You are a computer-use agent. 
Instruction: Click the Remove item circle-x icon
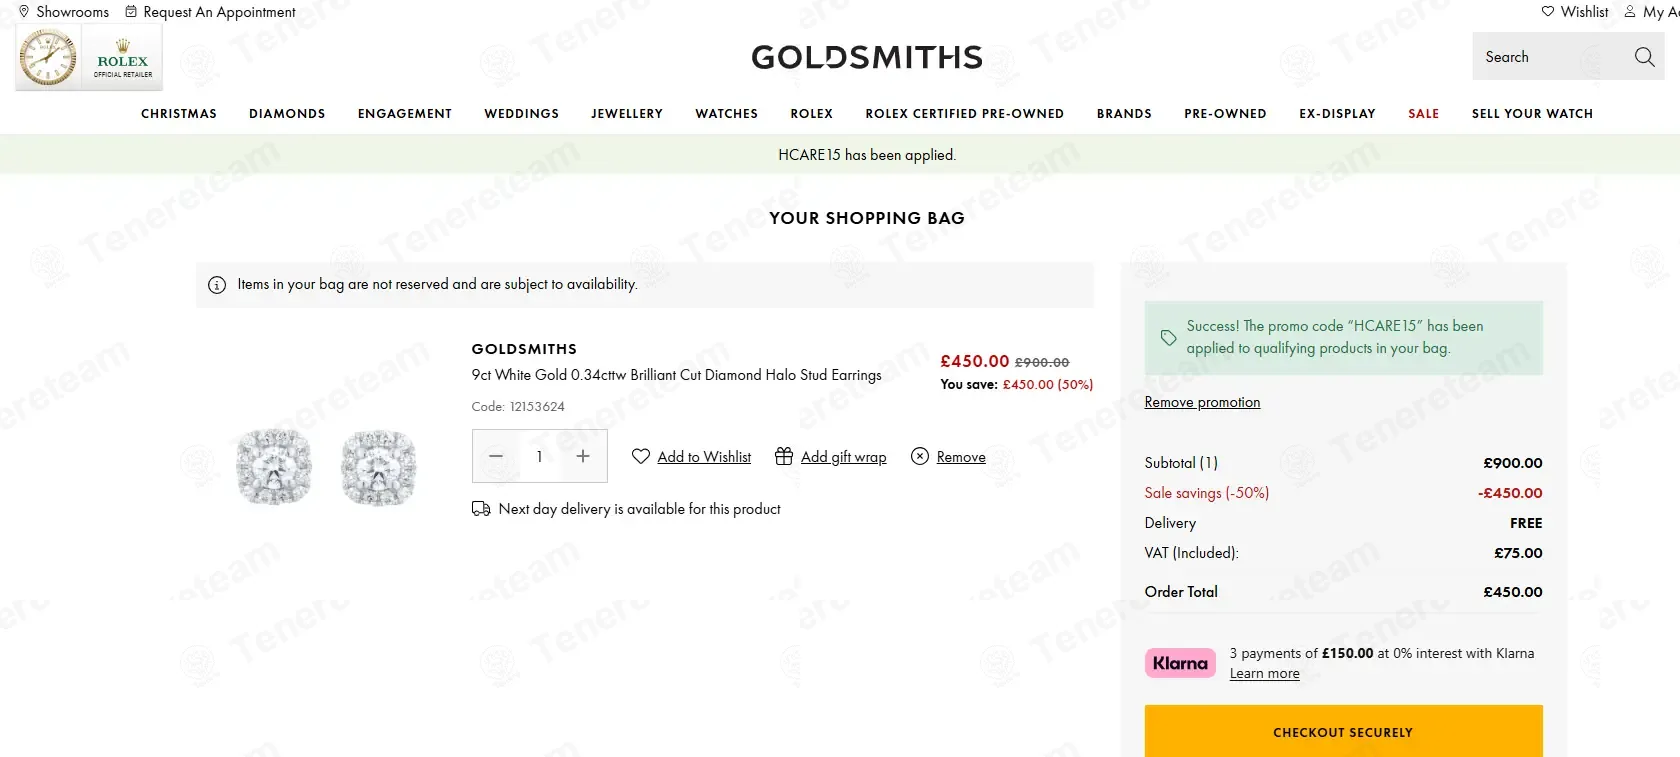(x=920, y=456)
